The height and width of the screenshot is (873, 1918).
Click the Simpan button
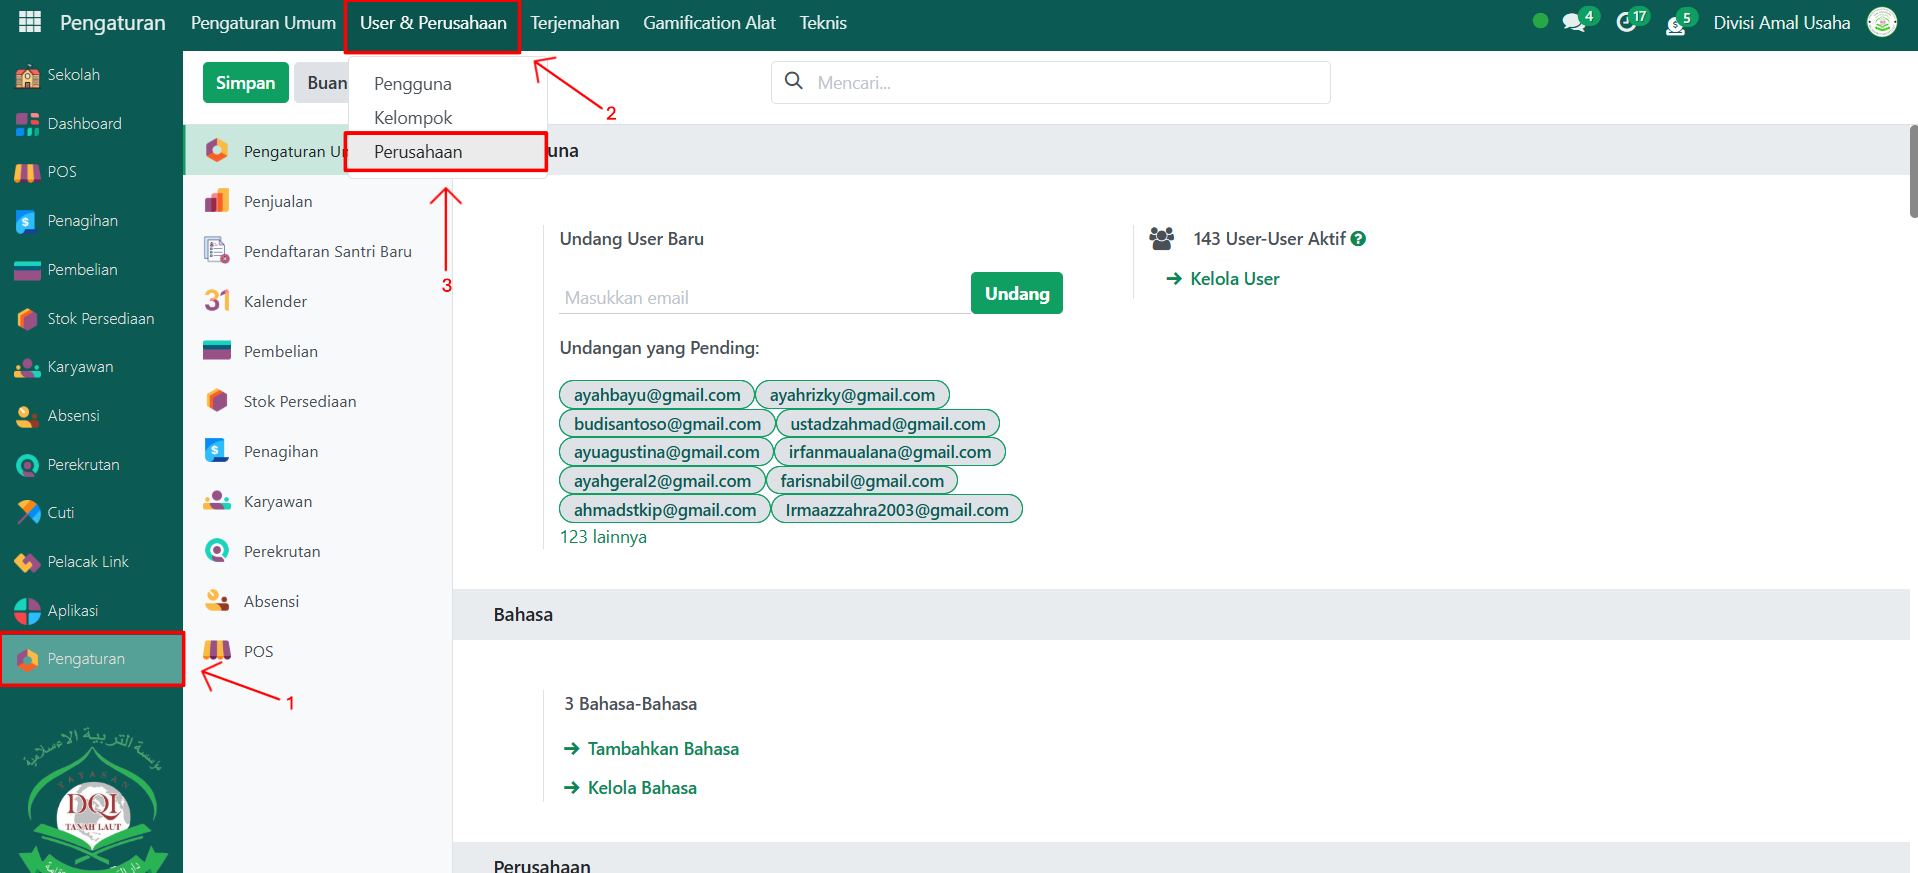[x=245, y=83]
